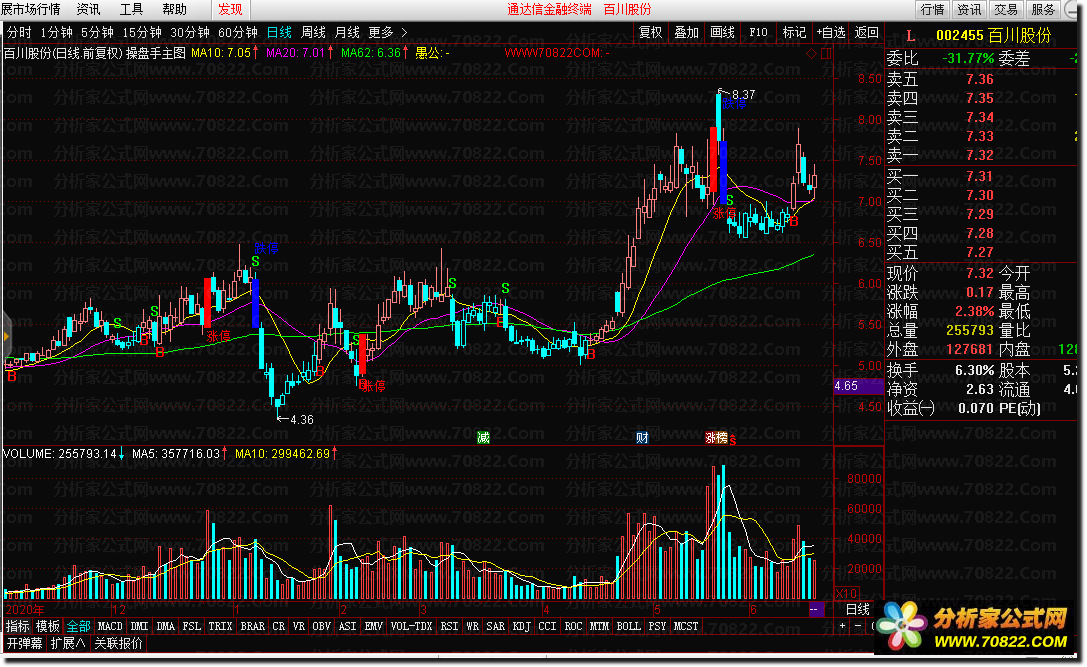Switch to 15分钟 period
The image size is (1087, 667).
pos(142,33)
